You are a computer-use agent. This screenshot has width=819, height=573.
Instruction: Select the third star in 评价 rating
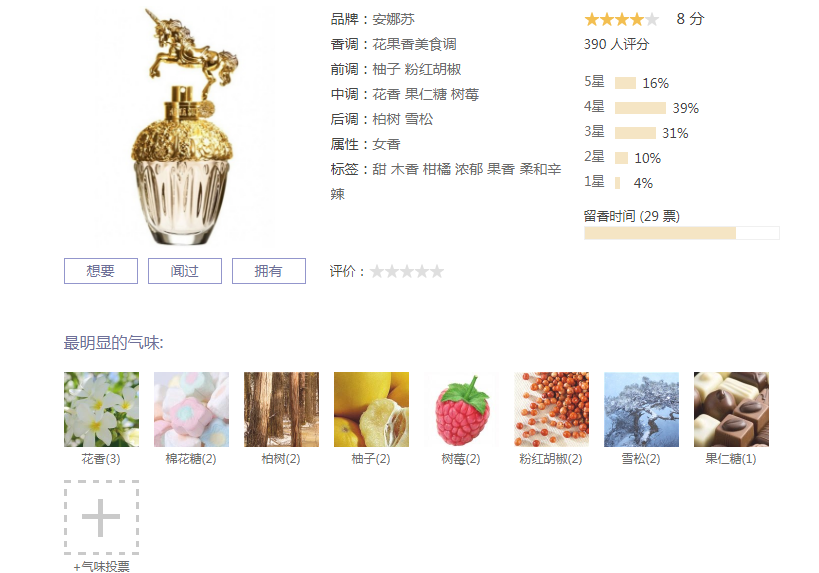point(407,272)
